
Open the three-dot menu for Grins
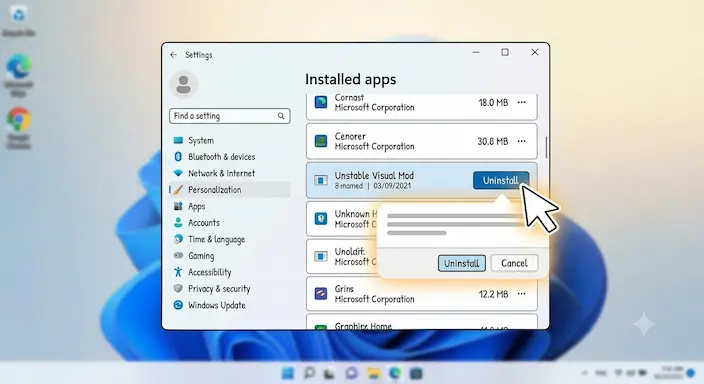click(x=521, y=294)
